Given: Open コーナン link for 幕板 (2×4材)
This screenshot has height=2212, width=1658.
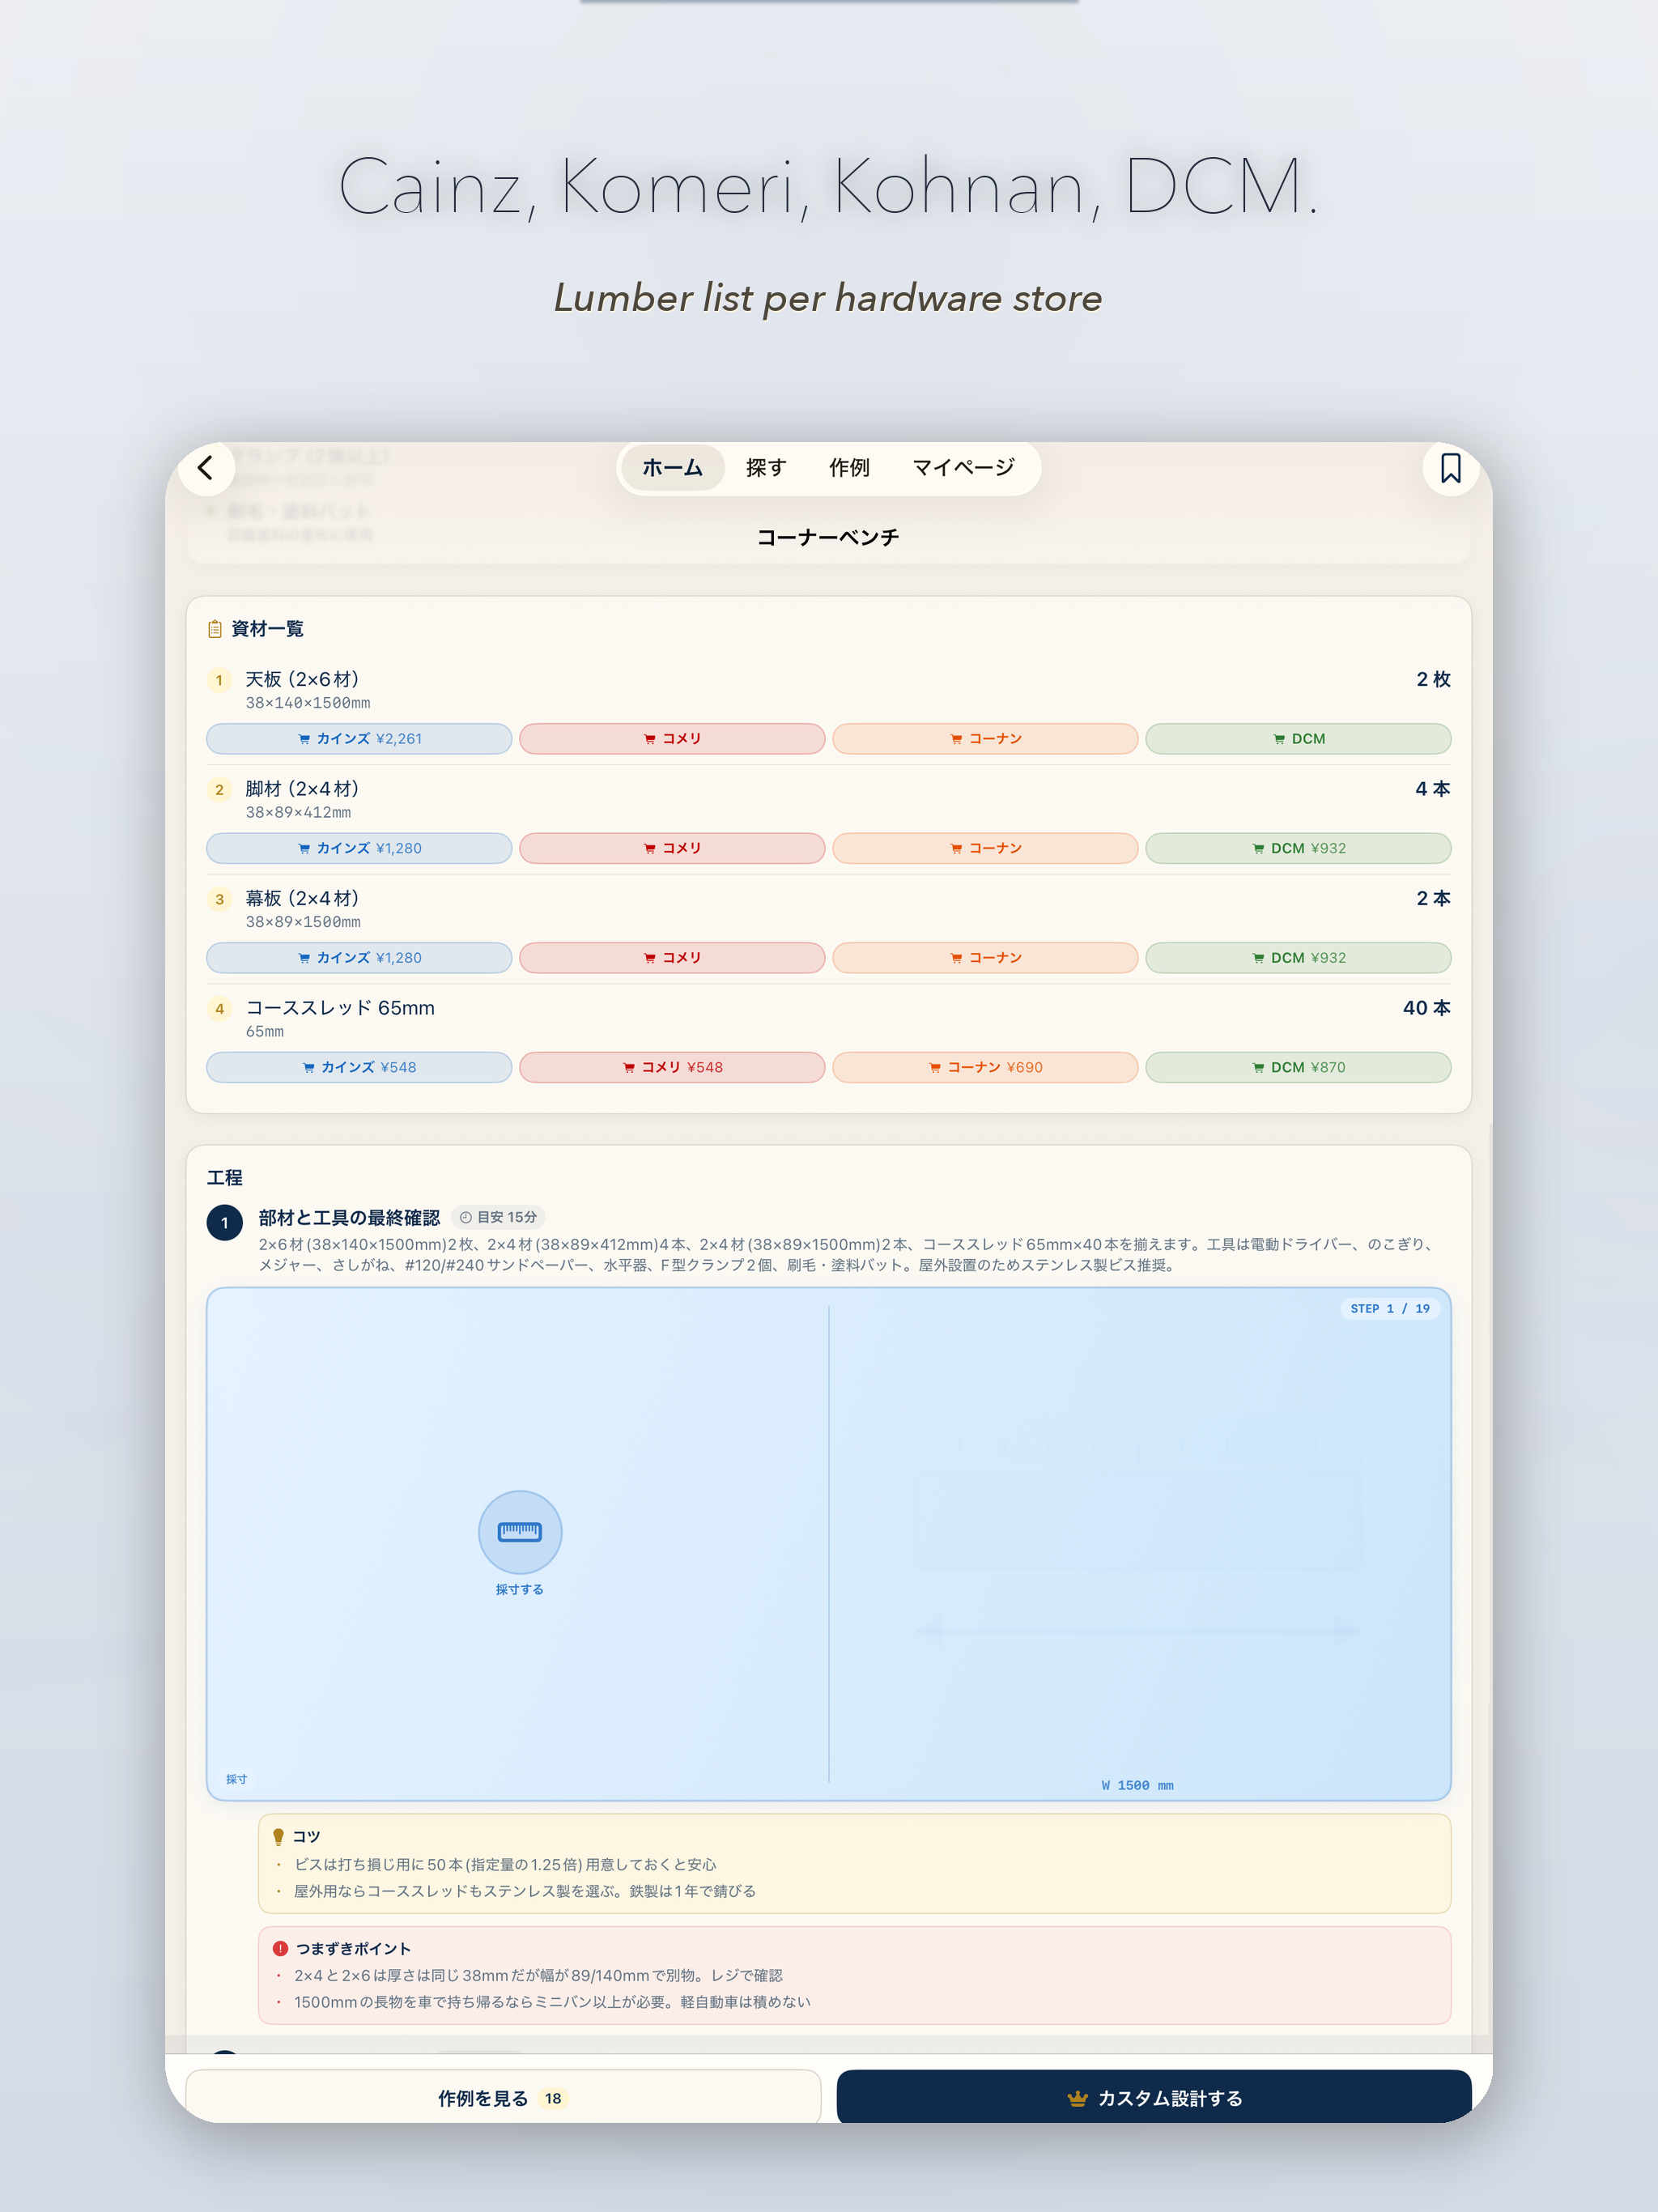Looking at the screenshot, I should 985,958.
